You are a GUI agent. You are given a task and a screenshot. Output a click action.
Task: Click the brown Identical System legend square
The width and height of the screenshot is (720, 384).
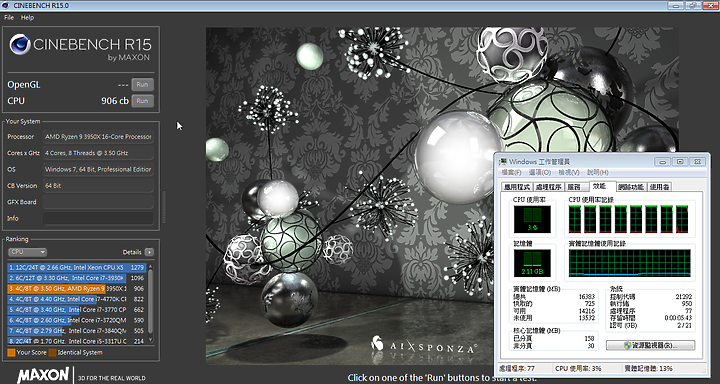click(x=52, y=353)
